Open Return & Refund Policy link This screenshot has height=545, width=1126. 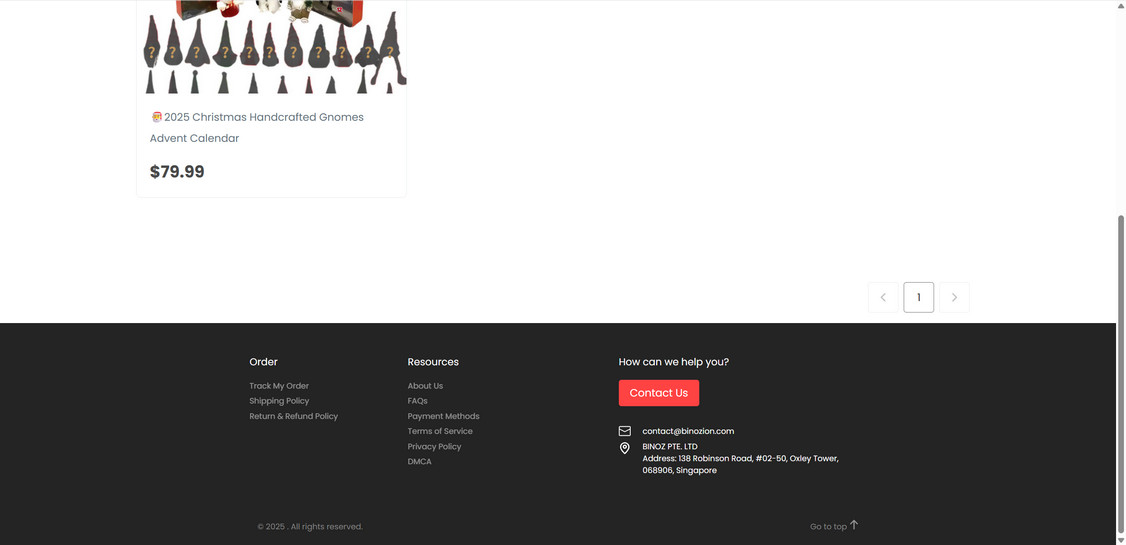293,416
